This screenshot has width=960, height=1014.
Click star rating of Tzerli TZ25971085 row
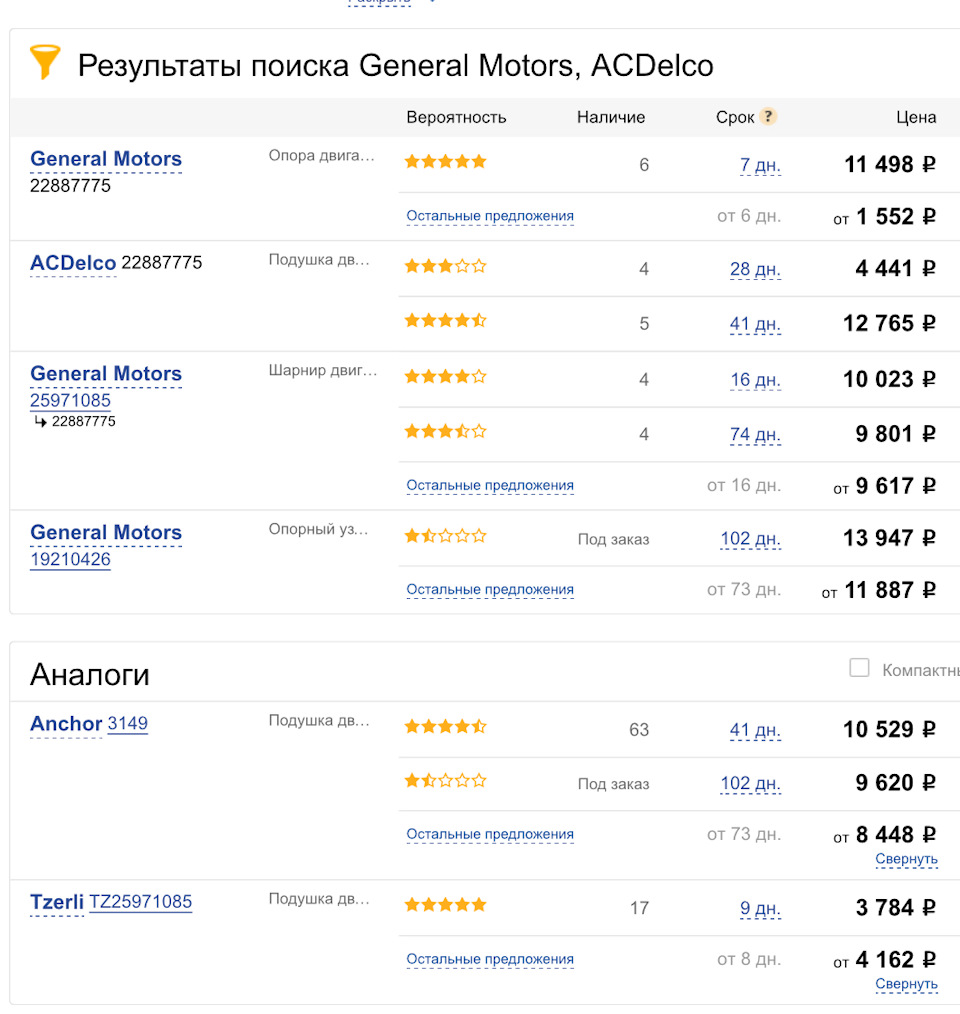coord(445,905)
